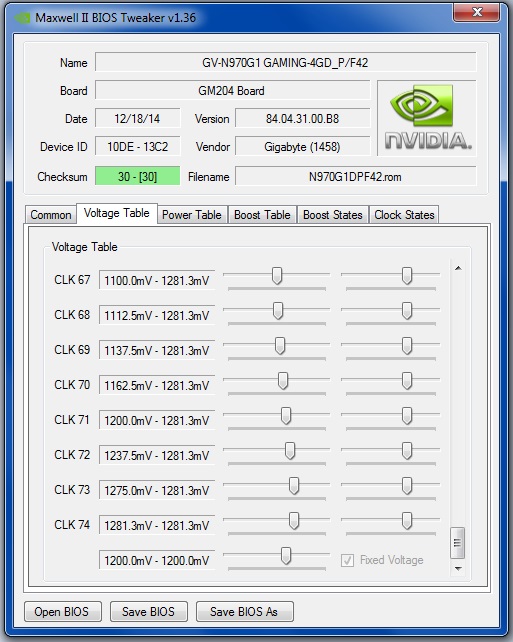Switch to Clock States tab

coord(404,215)
